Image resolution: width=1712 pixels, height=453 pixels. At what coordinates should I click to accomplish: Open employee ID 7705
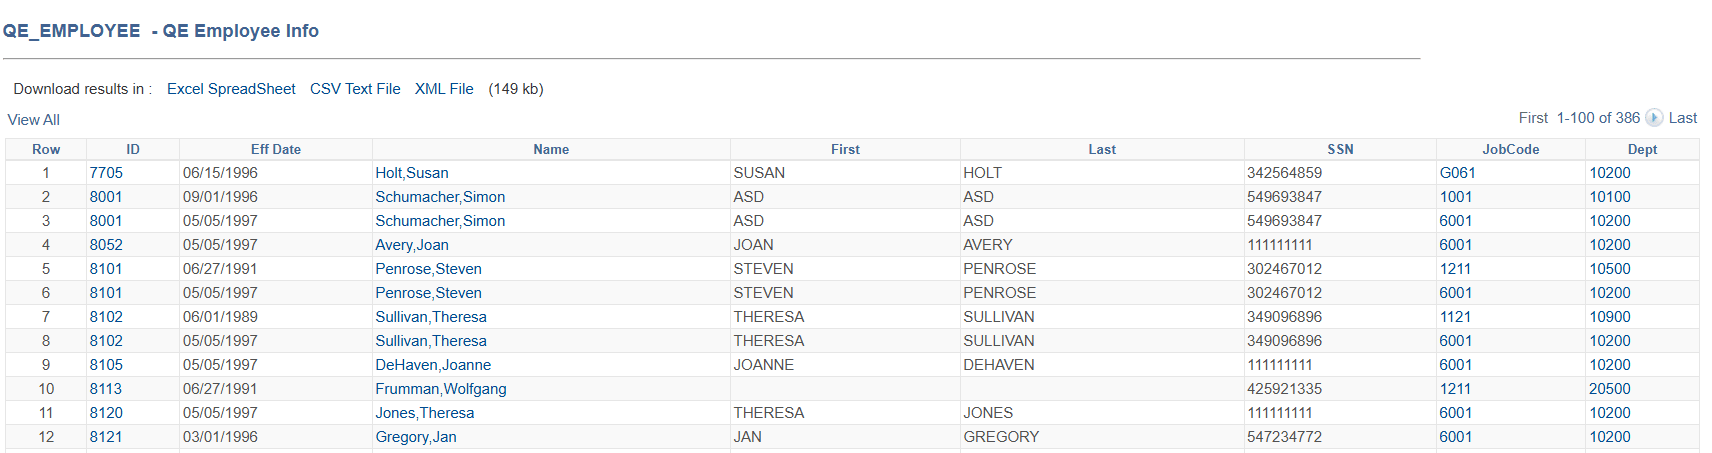tap(106, 173)
